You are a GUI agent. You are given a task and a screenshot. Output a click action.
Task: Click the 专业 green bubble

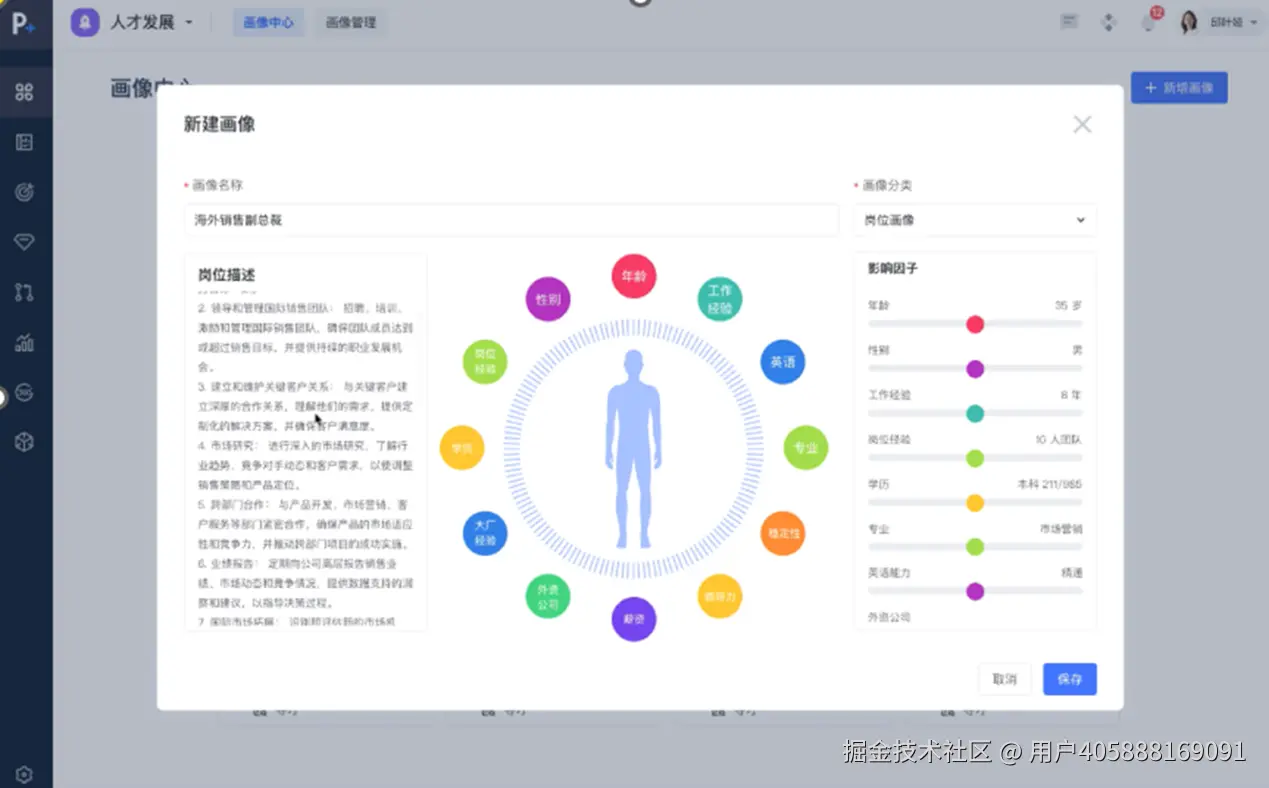click(806, 448)
